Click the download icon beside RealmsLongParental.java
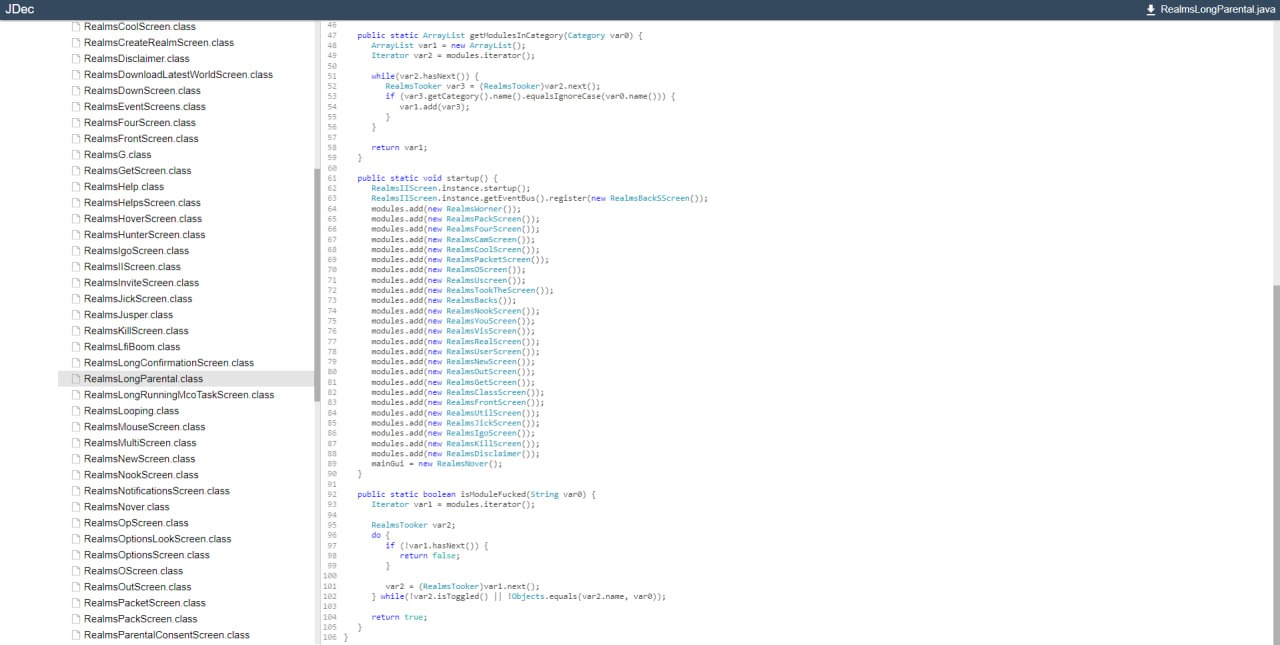The height and width of the screenshot is (645, 1280). pos(1151,10)
